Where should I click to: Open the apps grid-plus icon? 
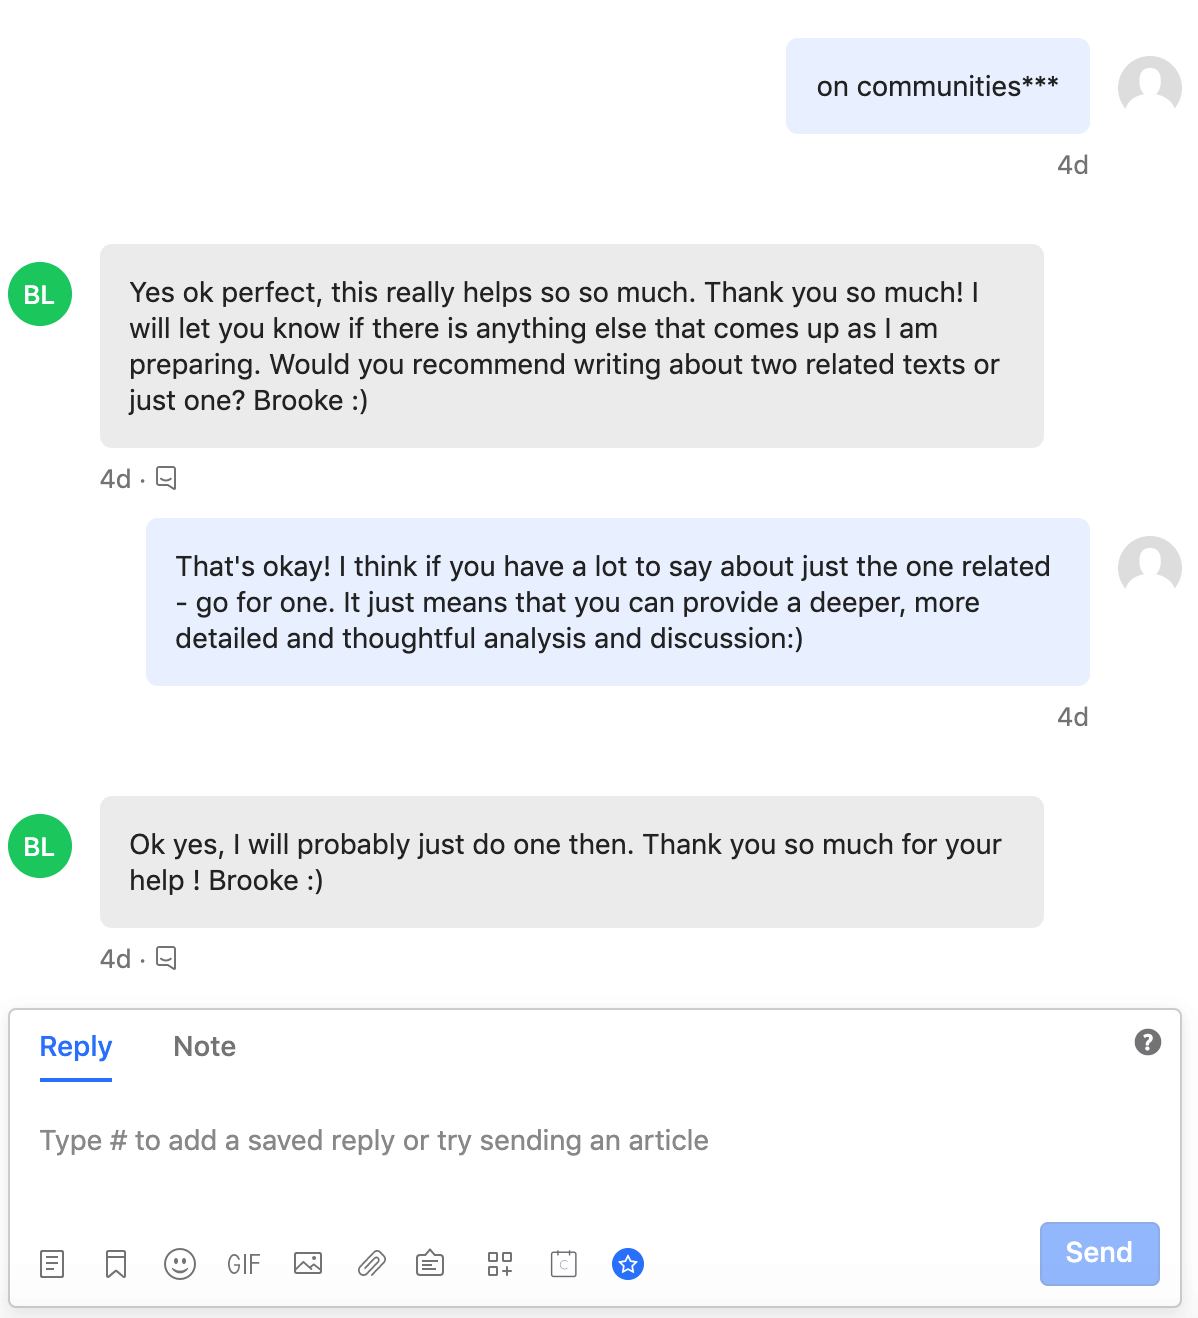pos(500,1264)
